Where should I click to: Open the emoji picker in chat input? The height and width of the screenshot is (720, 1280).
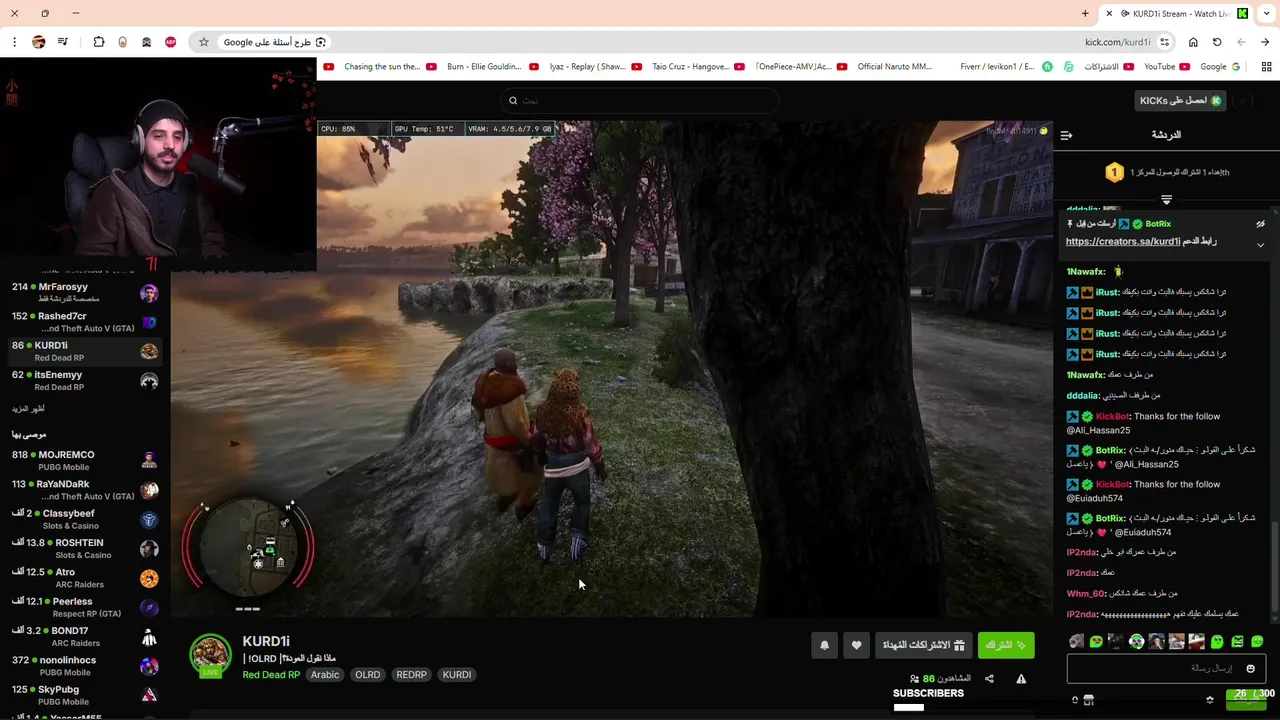tap(1250, 668)
